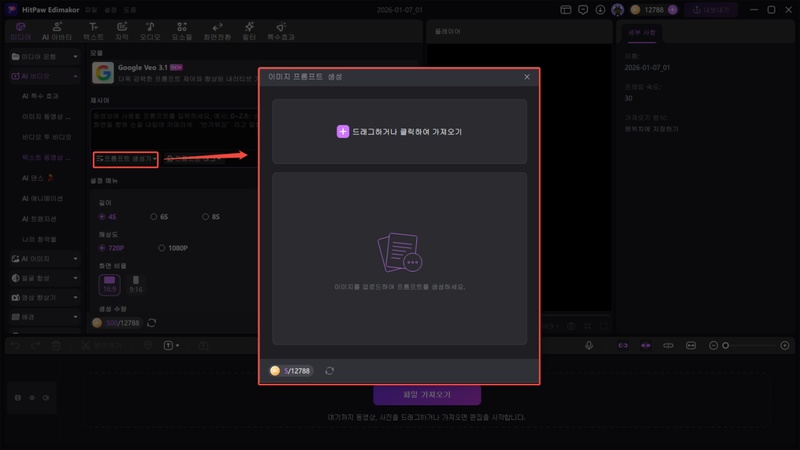
Task: Click the timeline trash delete icon
Action: pyautogui.click(x=56, y=345)
